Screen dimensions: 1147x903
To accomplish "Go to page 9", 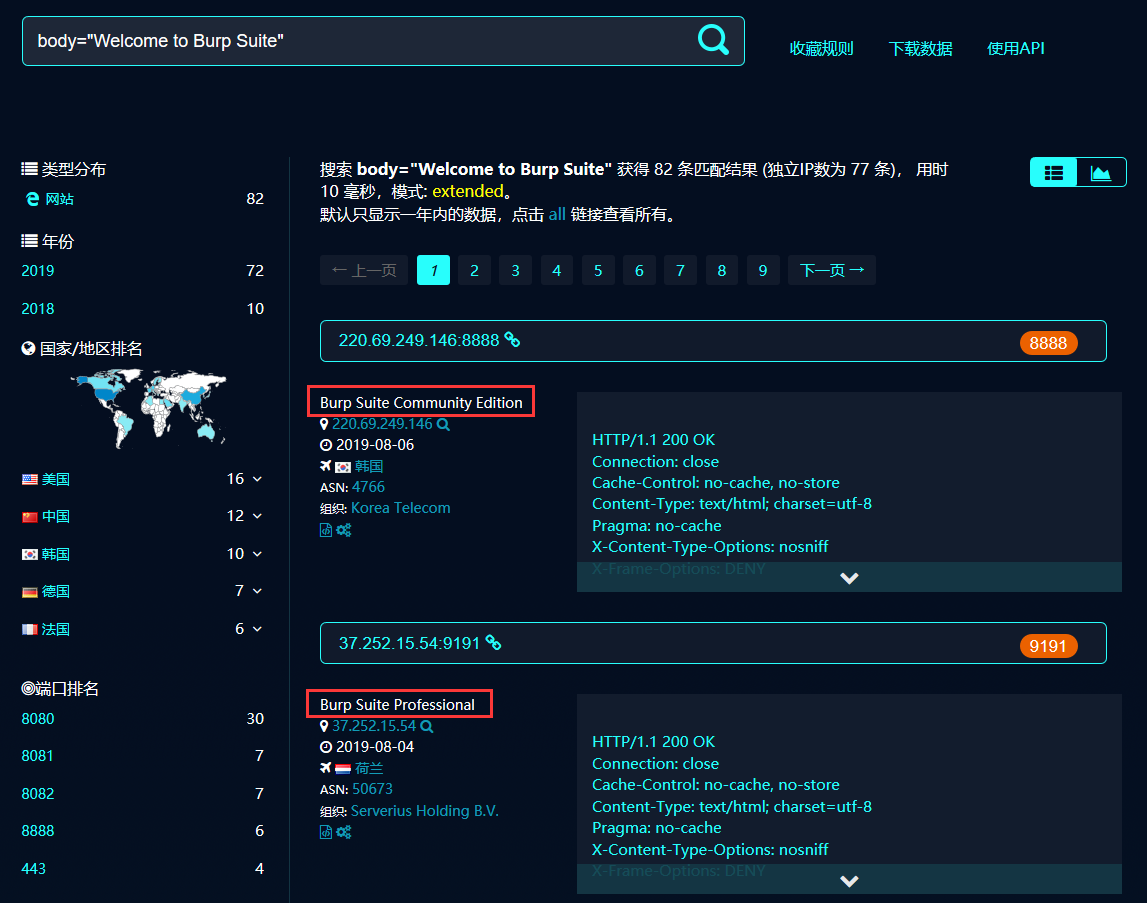I will tap(763, 271).
